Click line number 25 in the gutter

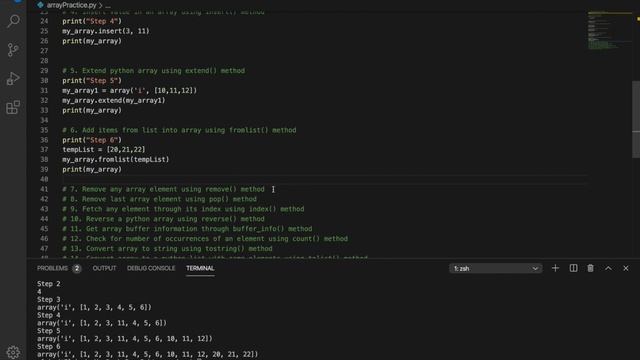pyautogui.click(x=44, y=31)
